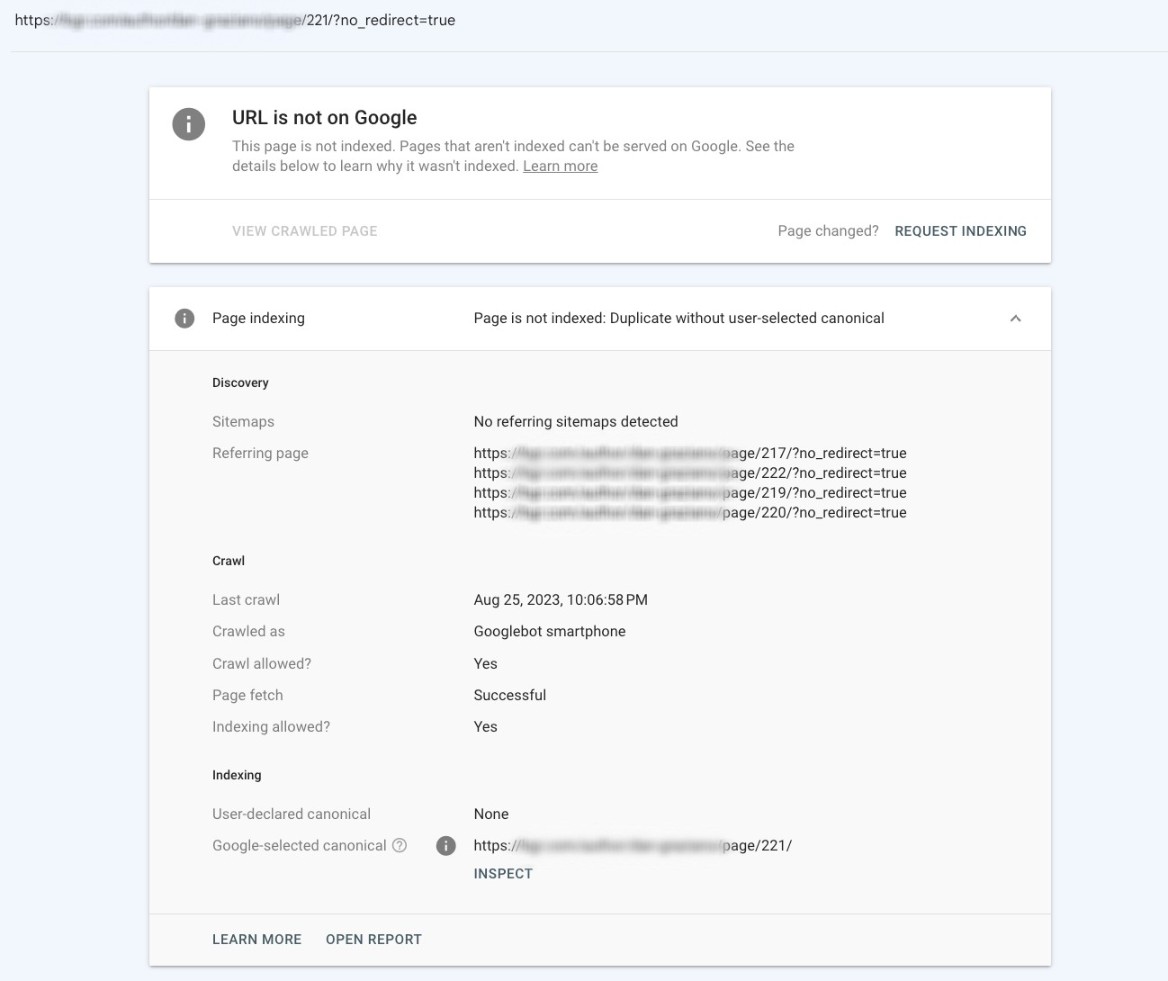Click the Duplicate without user-selected canonical status

tap(679, 318)
